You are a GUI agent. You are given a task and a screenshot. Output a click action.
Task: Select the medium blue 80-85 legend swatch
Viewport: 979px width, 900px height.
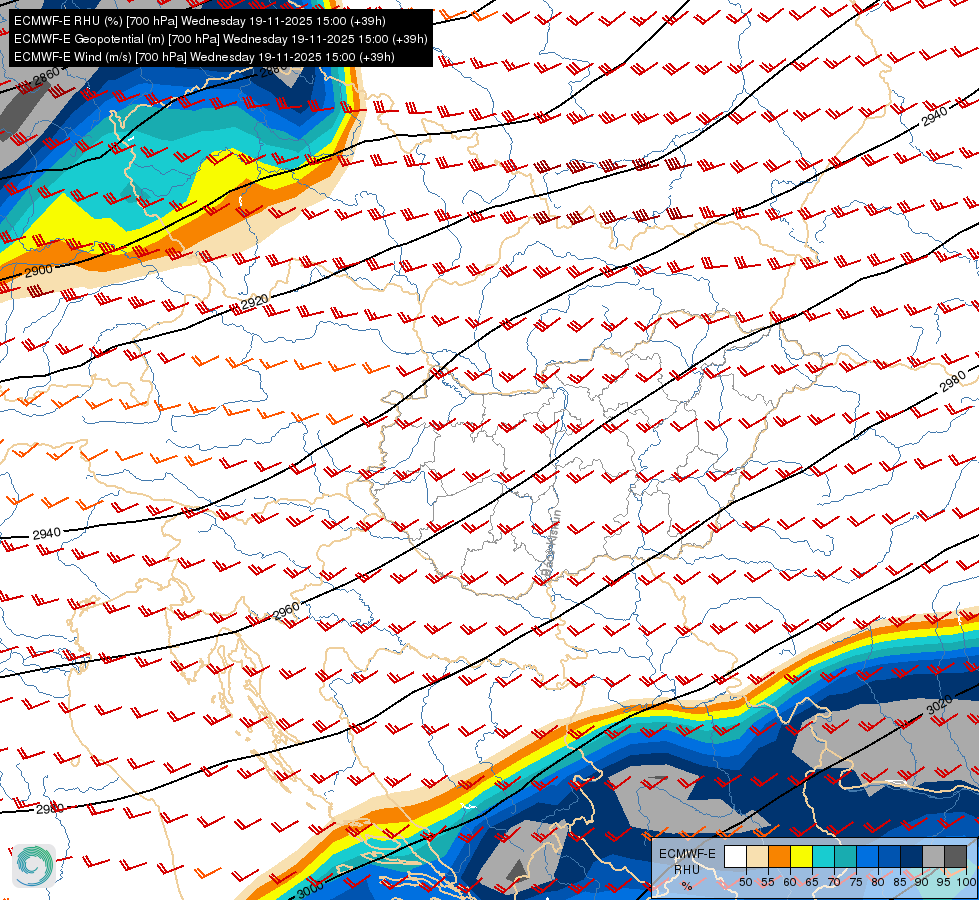pyautogui.click(x=890, y=857)
